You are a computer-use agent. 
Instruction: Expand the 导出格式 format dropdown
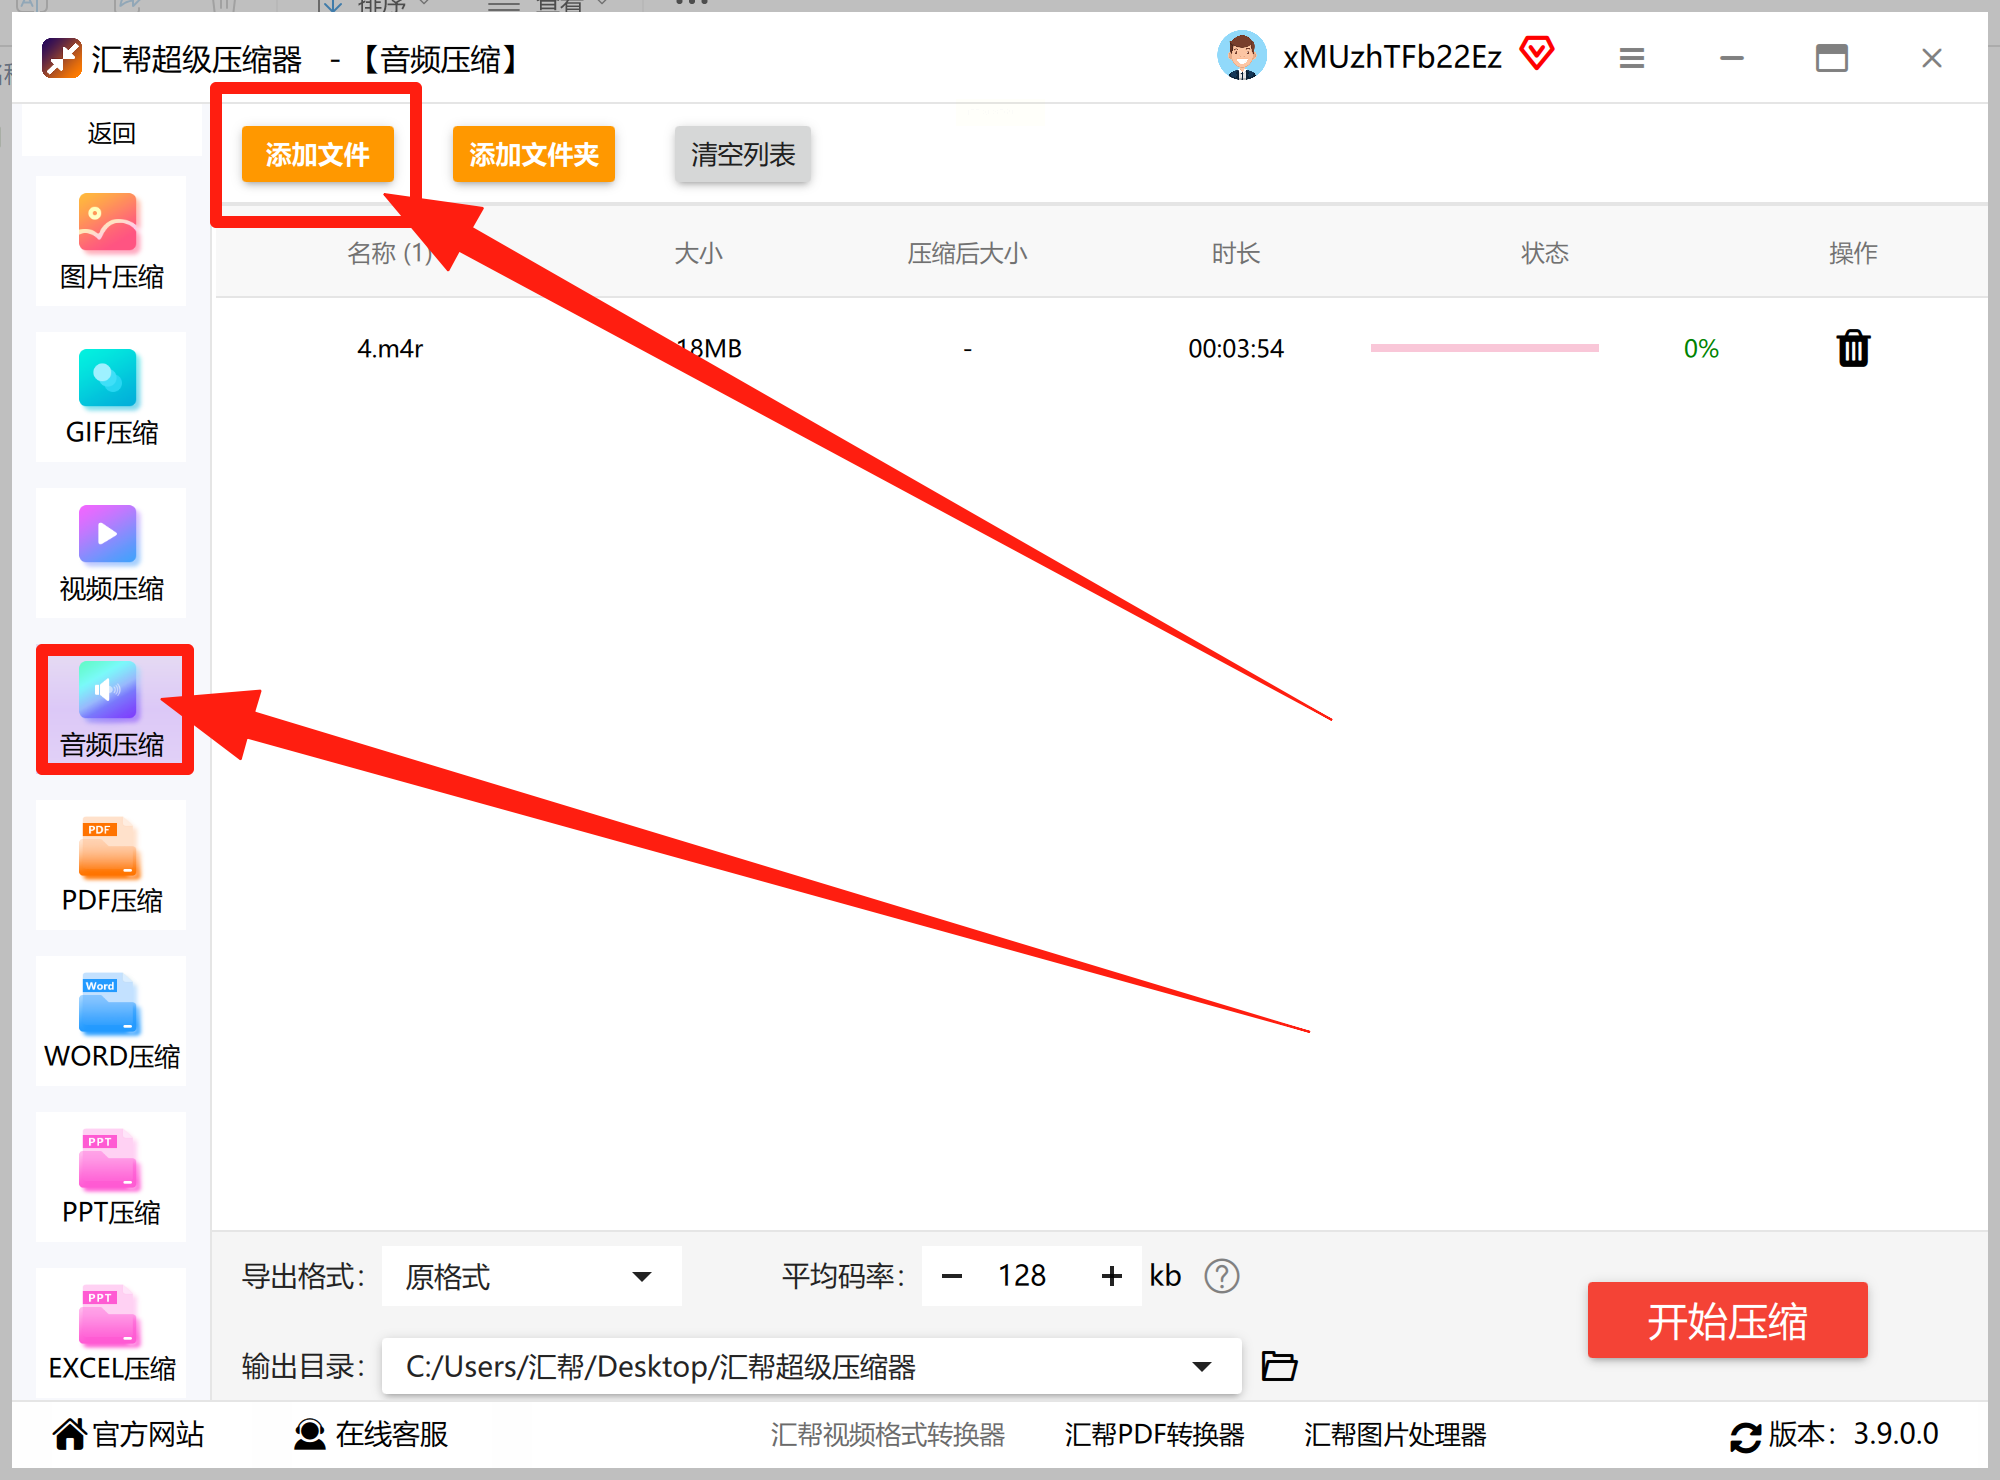click(x=642, y=1276)
